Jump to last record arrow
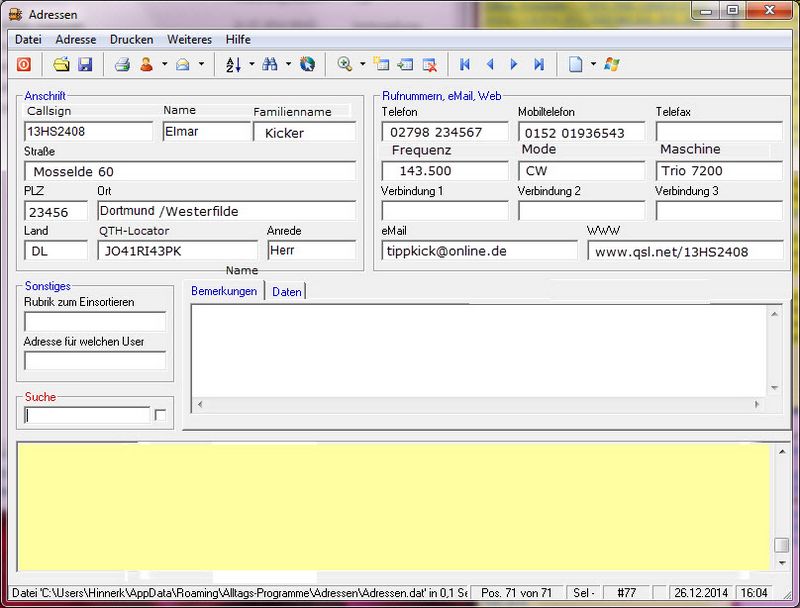The image size is (800, 608). 539,65
